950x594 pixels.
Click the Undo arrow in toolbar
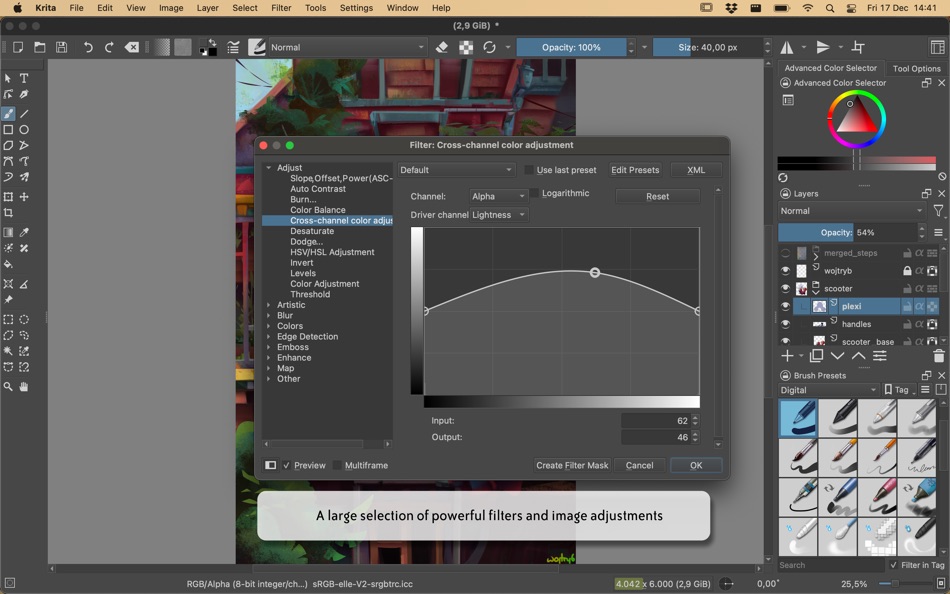click(x=88, y=47)
